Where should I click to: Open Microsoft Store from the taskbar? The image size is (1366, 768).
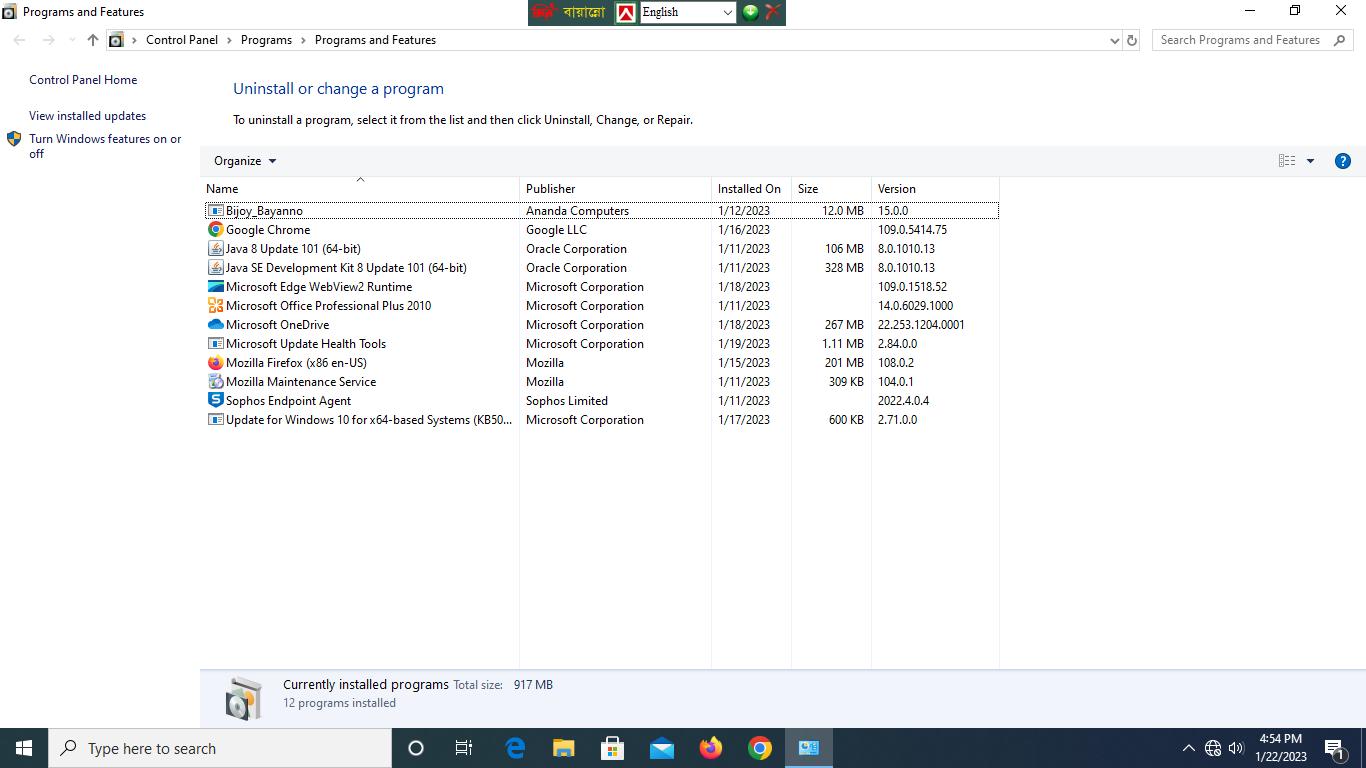click(x=613, y=748)
